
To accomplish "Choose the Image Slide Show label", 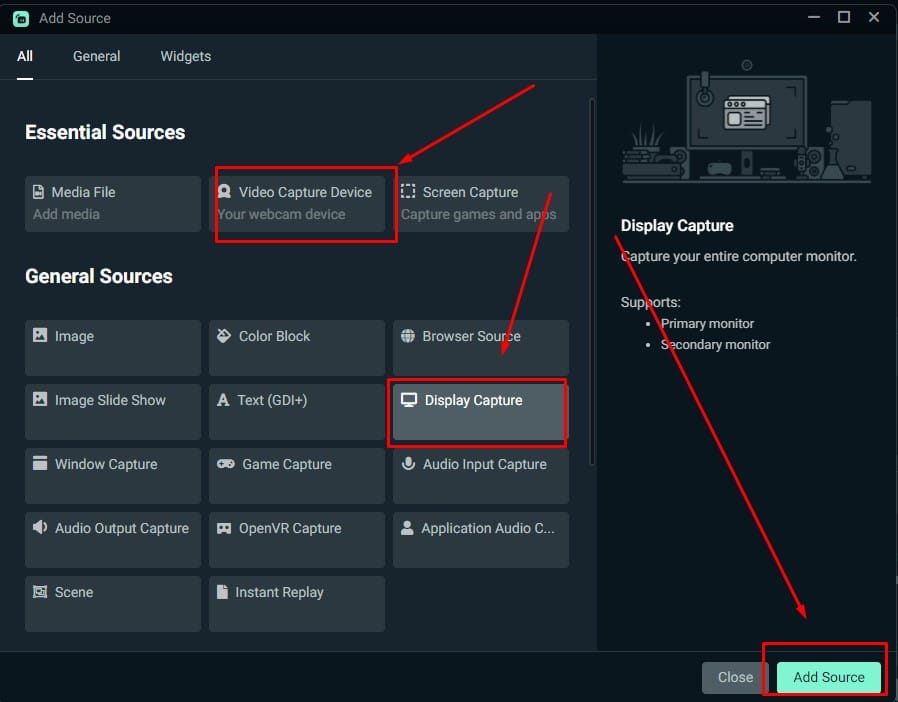I will 110,400.
